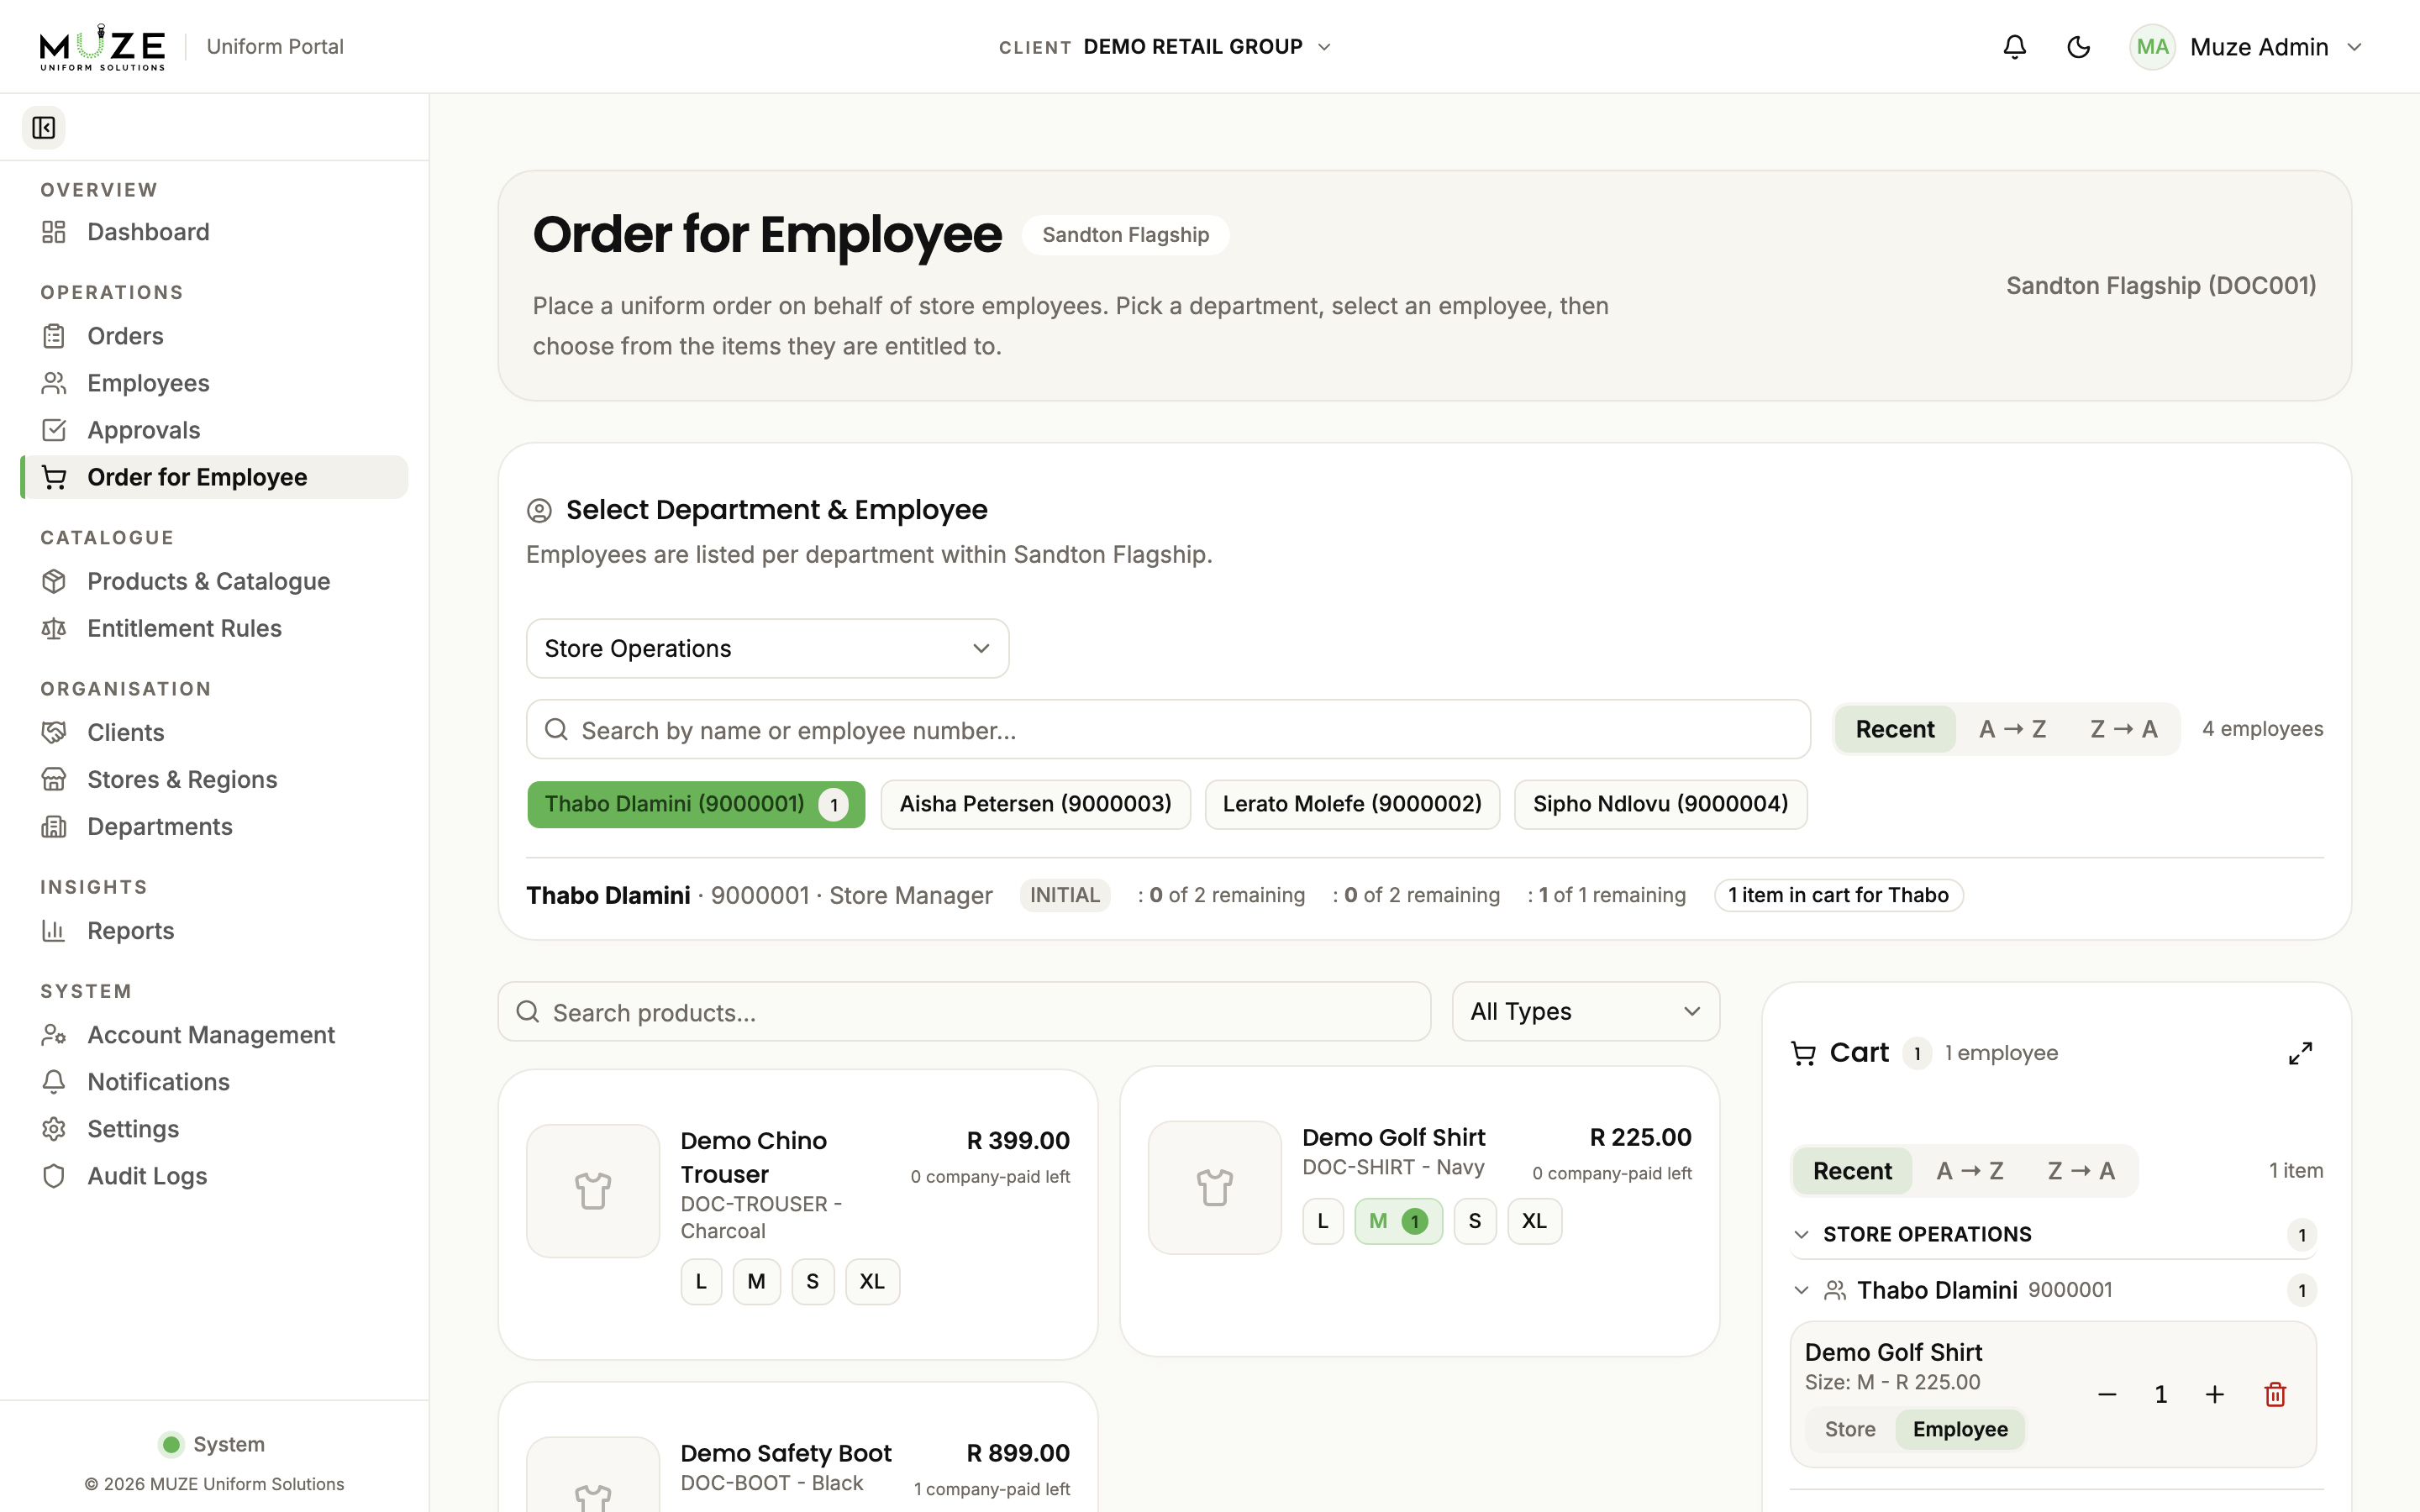Click the Reports chart icon

click(x=54, y=930)
